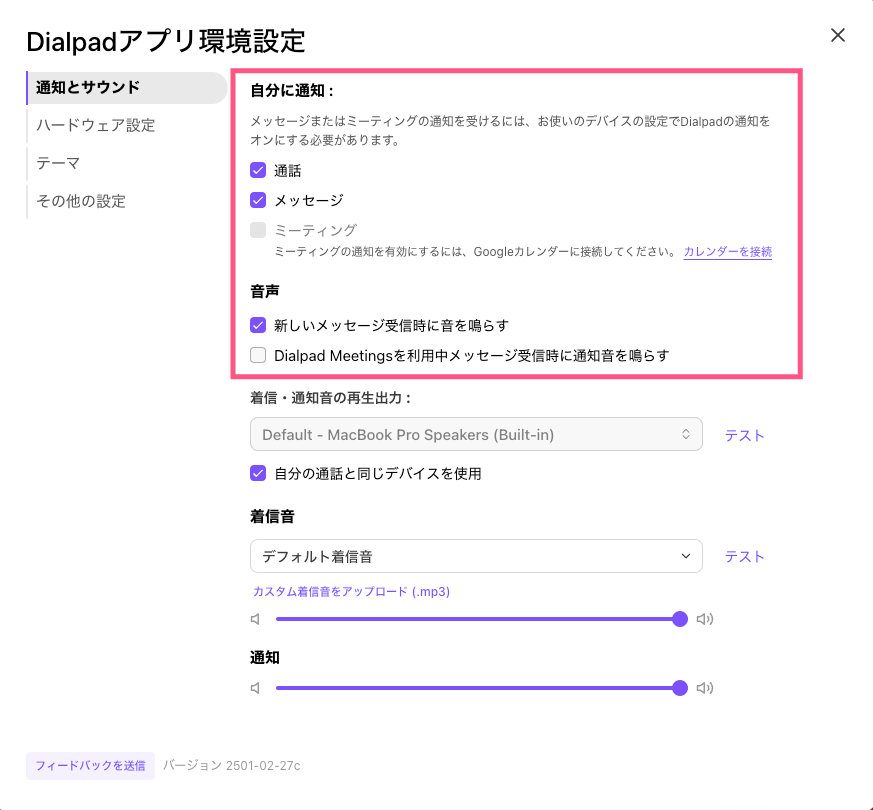Select the 通知とサウンド tab
The image size is (873, 810).
[127, 87]
